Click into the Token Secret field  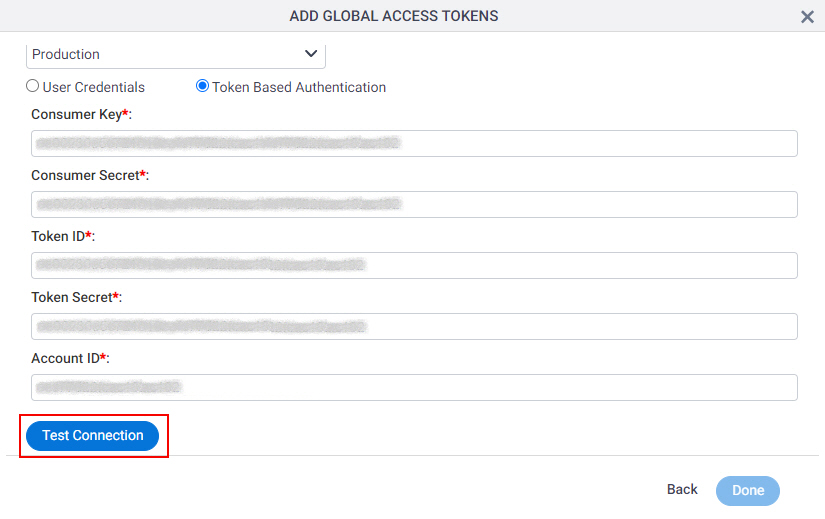tap(414, 326)
